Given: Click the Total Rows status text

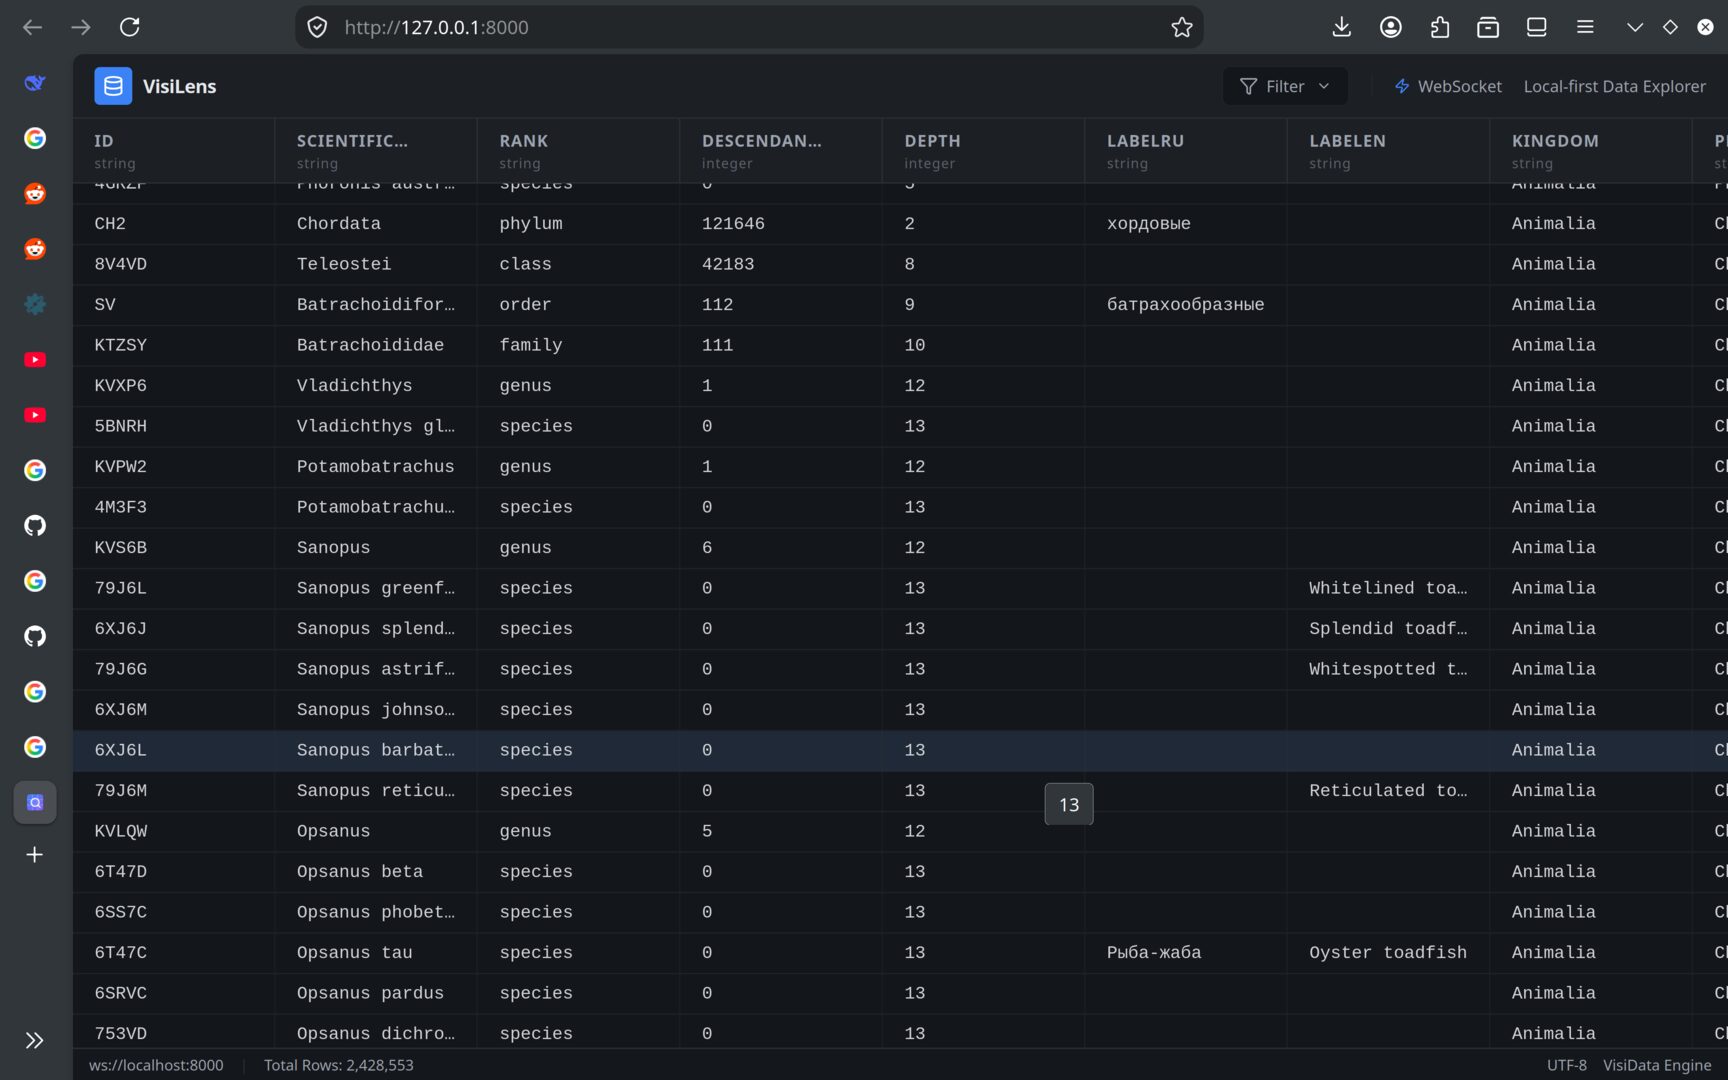Looking at the screenshot, I should coord(339,1065).
